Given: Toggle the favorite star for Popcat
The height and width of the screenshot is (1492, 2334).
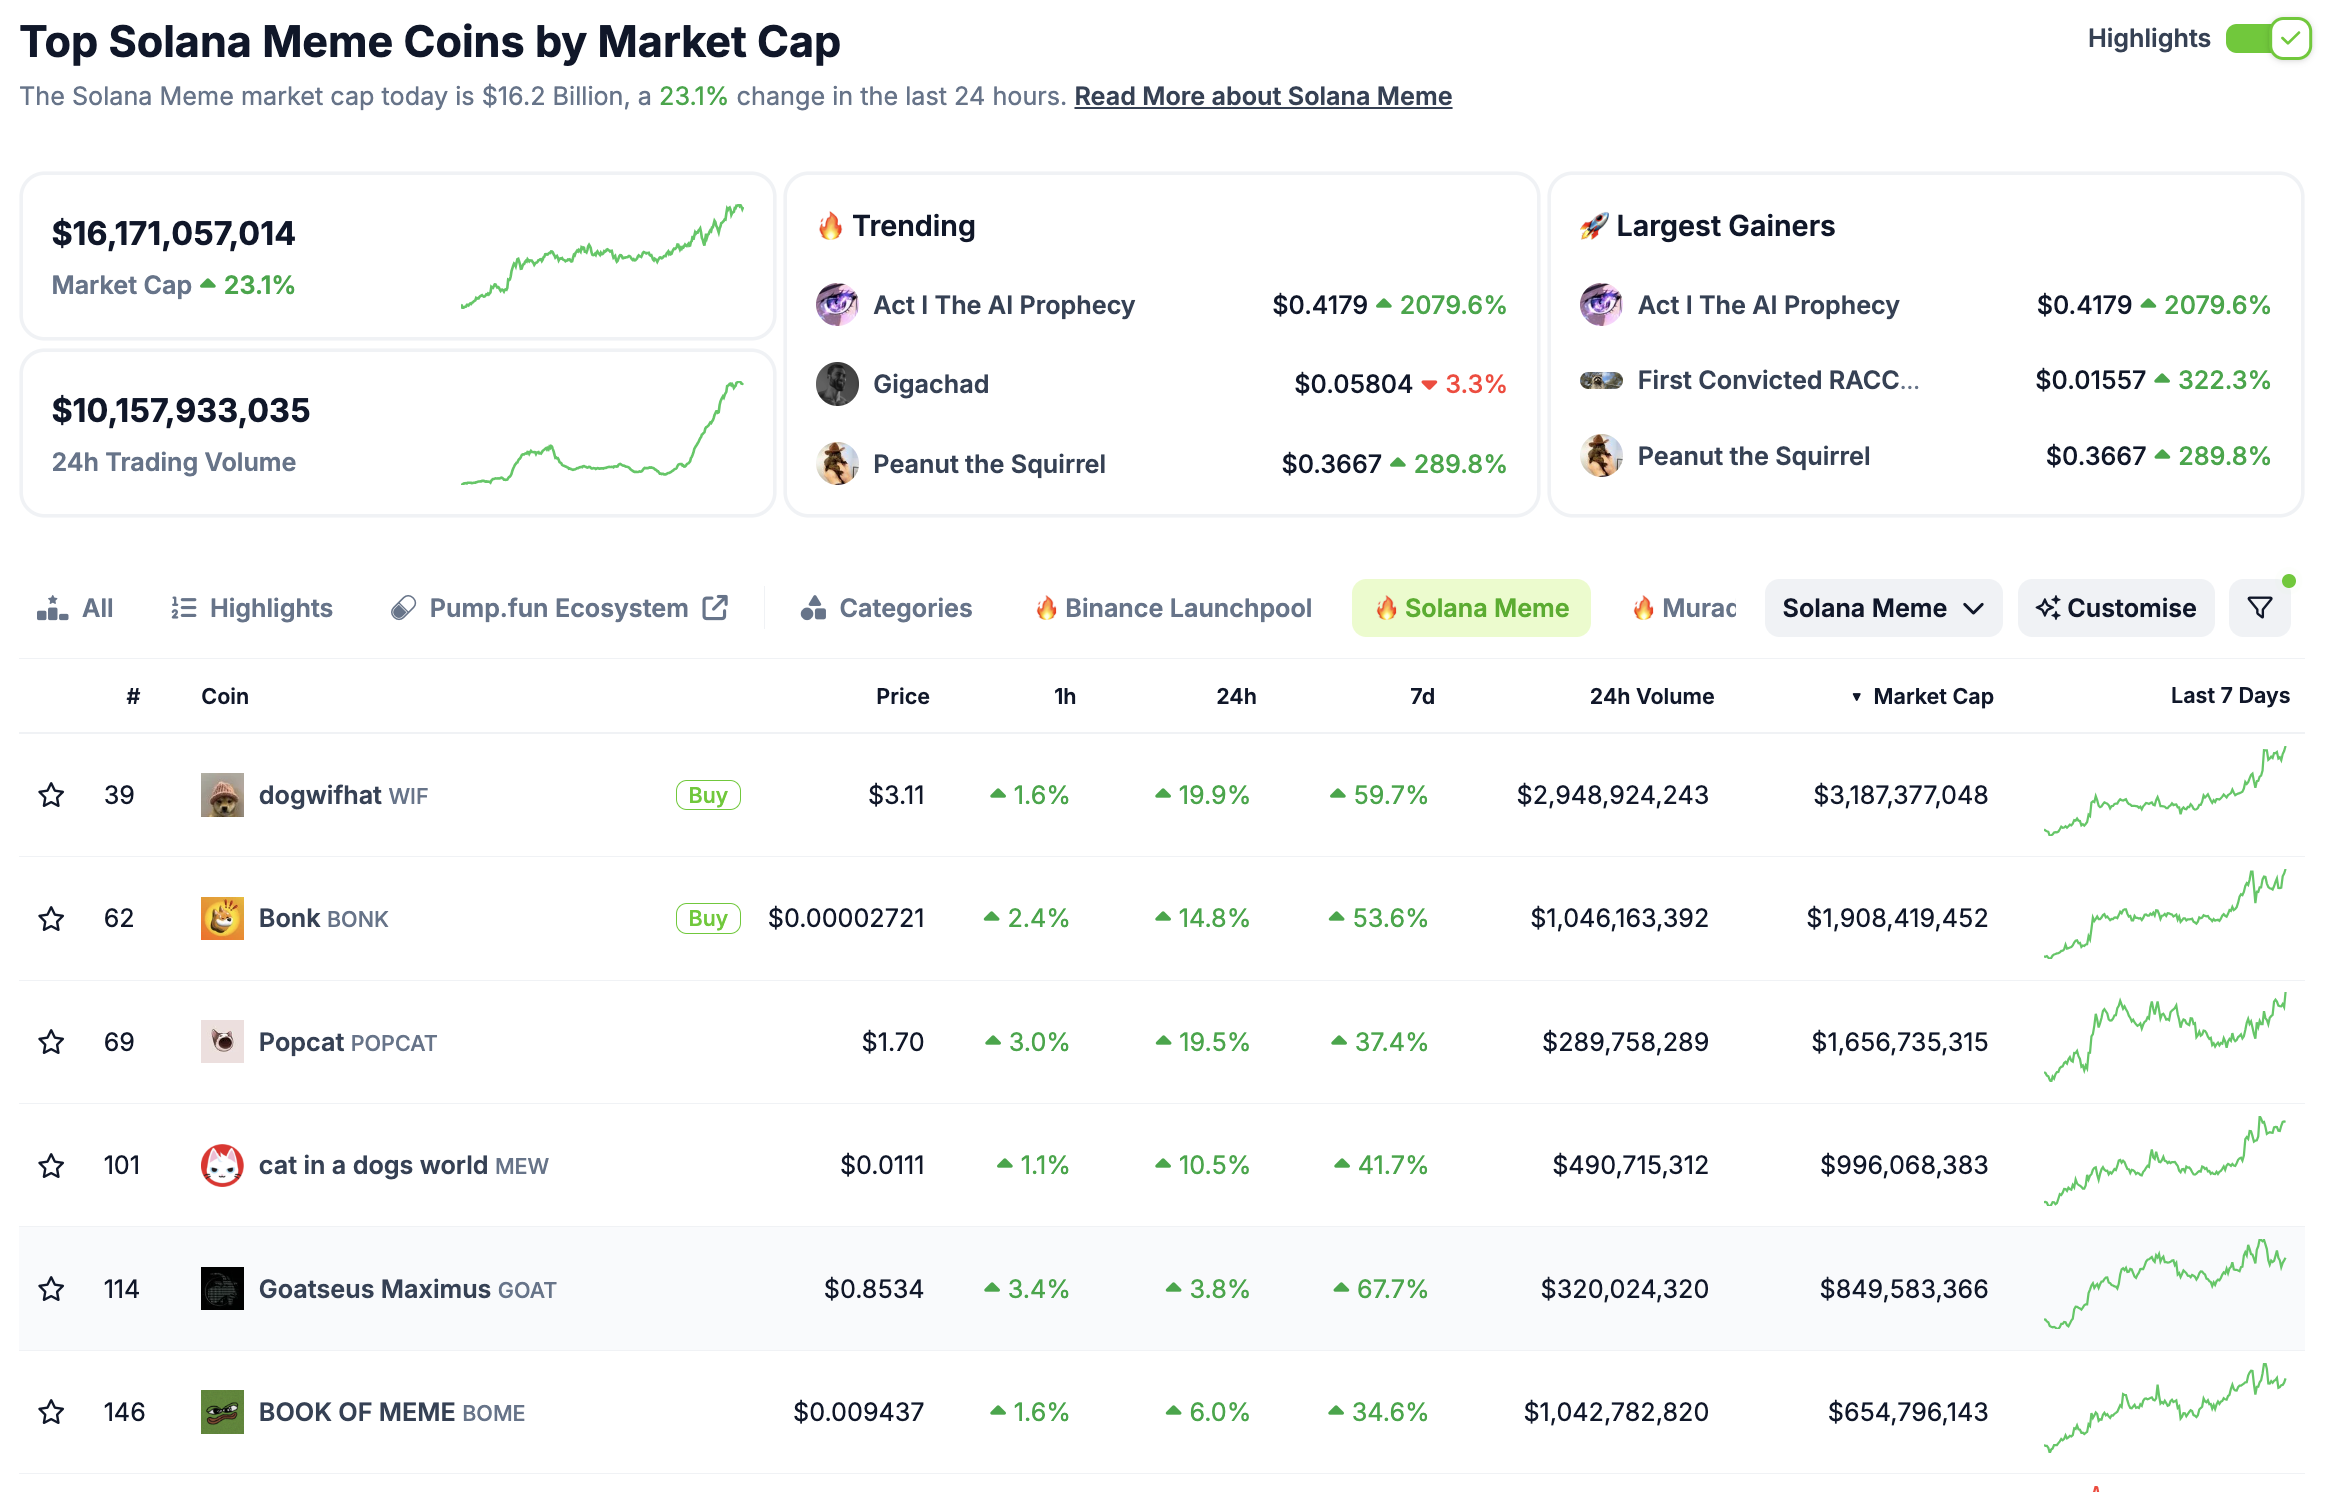Looking at the screenshot, I should 51,1041.
